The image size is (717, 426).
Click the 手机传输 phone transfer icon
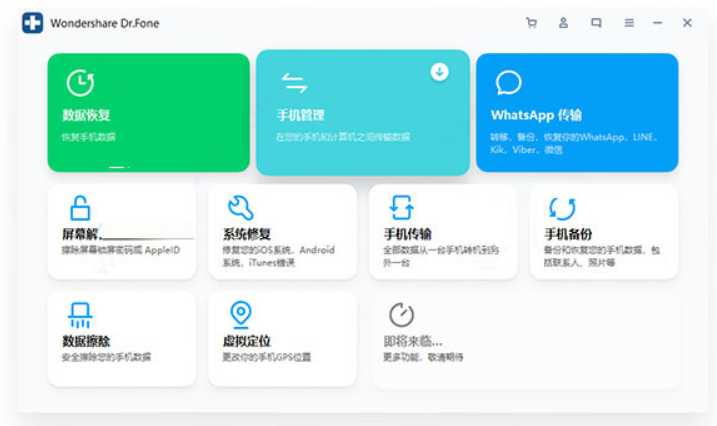(x=401, y=207)
